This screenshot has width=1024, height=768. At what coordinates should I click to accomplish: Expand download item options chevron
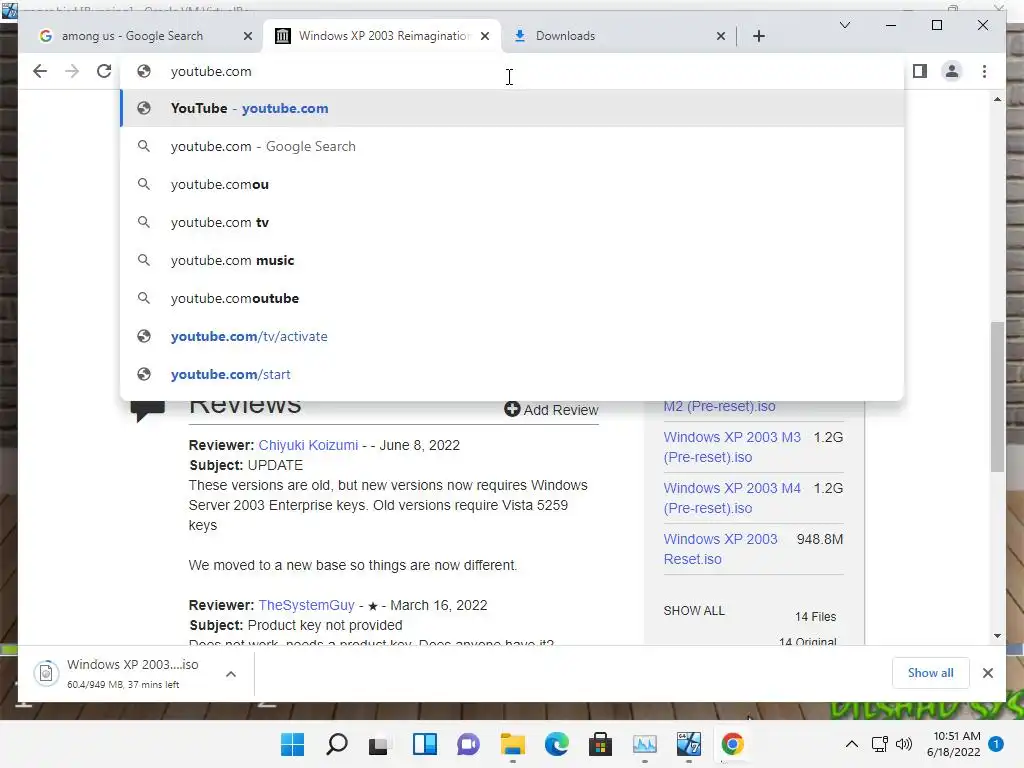[x=231, y=674]
